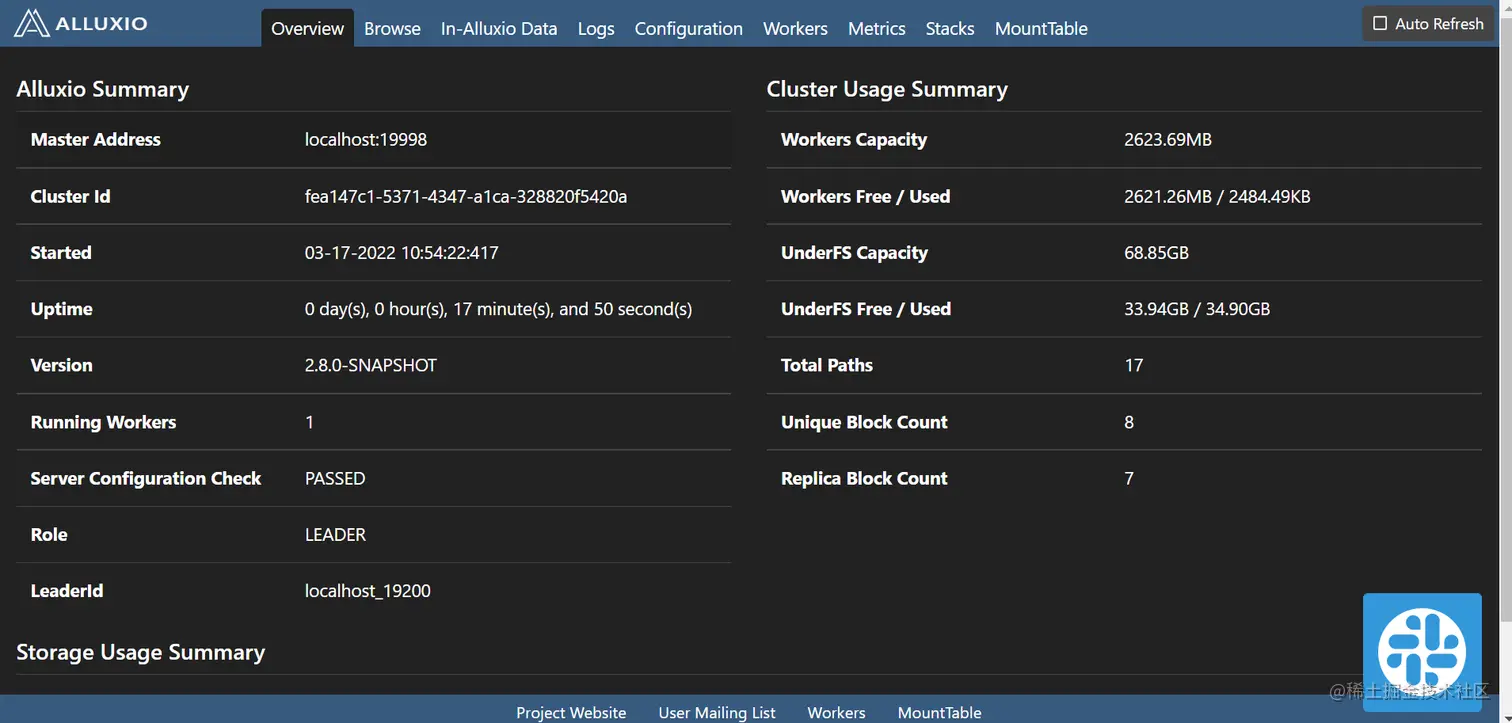1512x723 pixels.
Task: Go to the Configuration tab
Action: 688,29
